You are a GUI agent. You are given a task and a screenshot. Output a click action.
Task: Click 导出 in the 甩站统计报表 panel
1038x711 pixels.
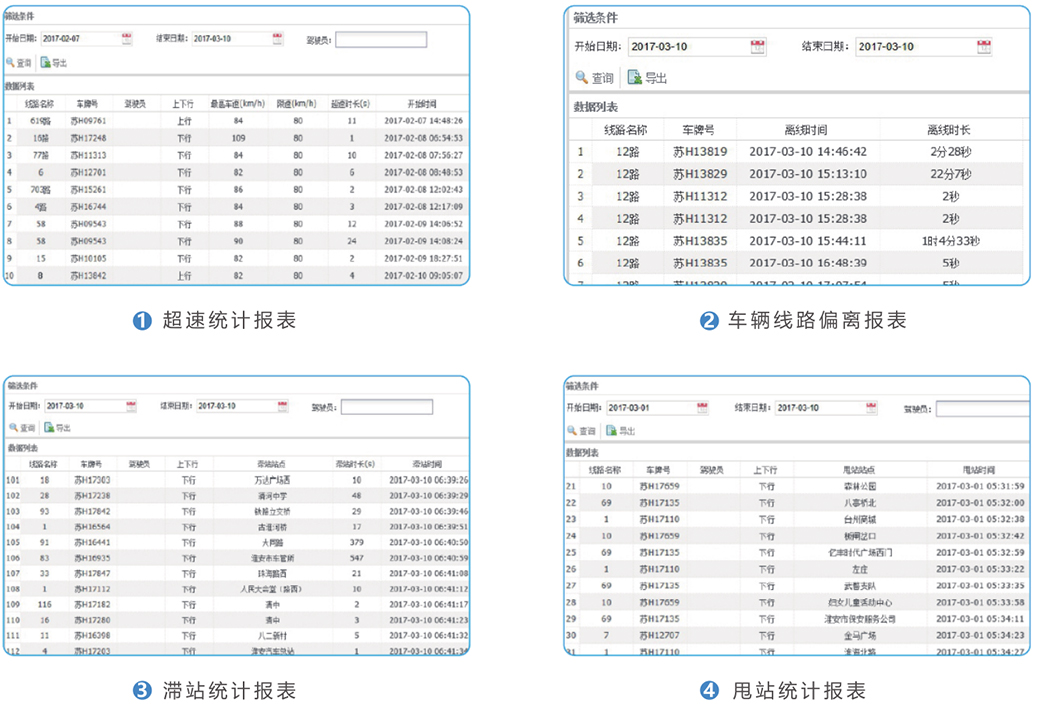point(620,431)
